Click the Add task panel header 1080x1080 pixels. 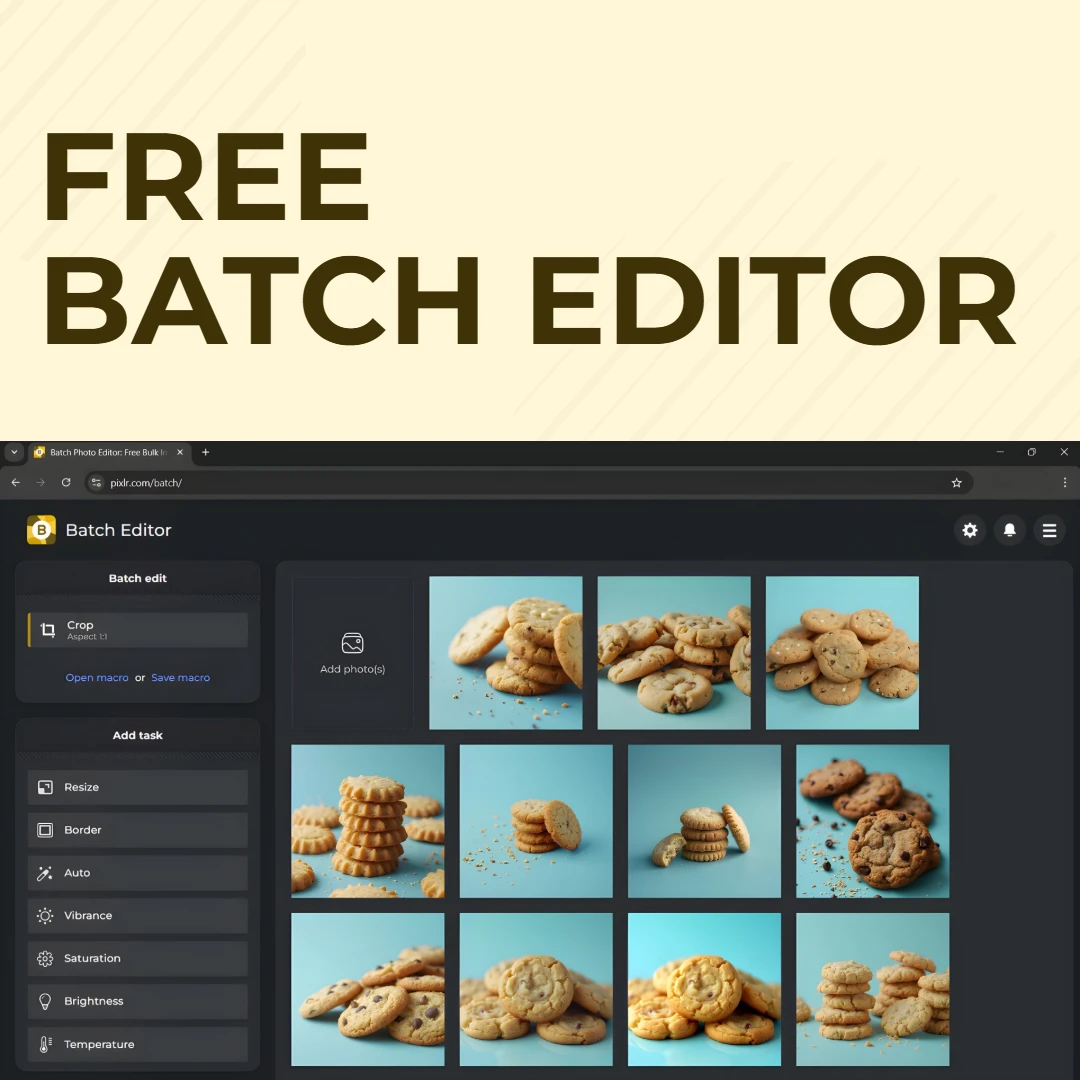[x=138, y=736]
